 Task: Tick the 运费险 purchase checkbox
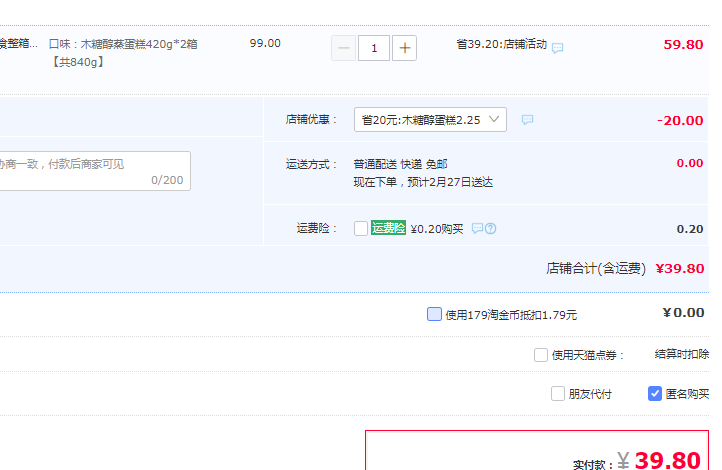coord(361,228)
